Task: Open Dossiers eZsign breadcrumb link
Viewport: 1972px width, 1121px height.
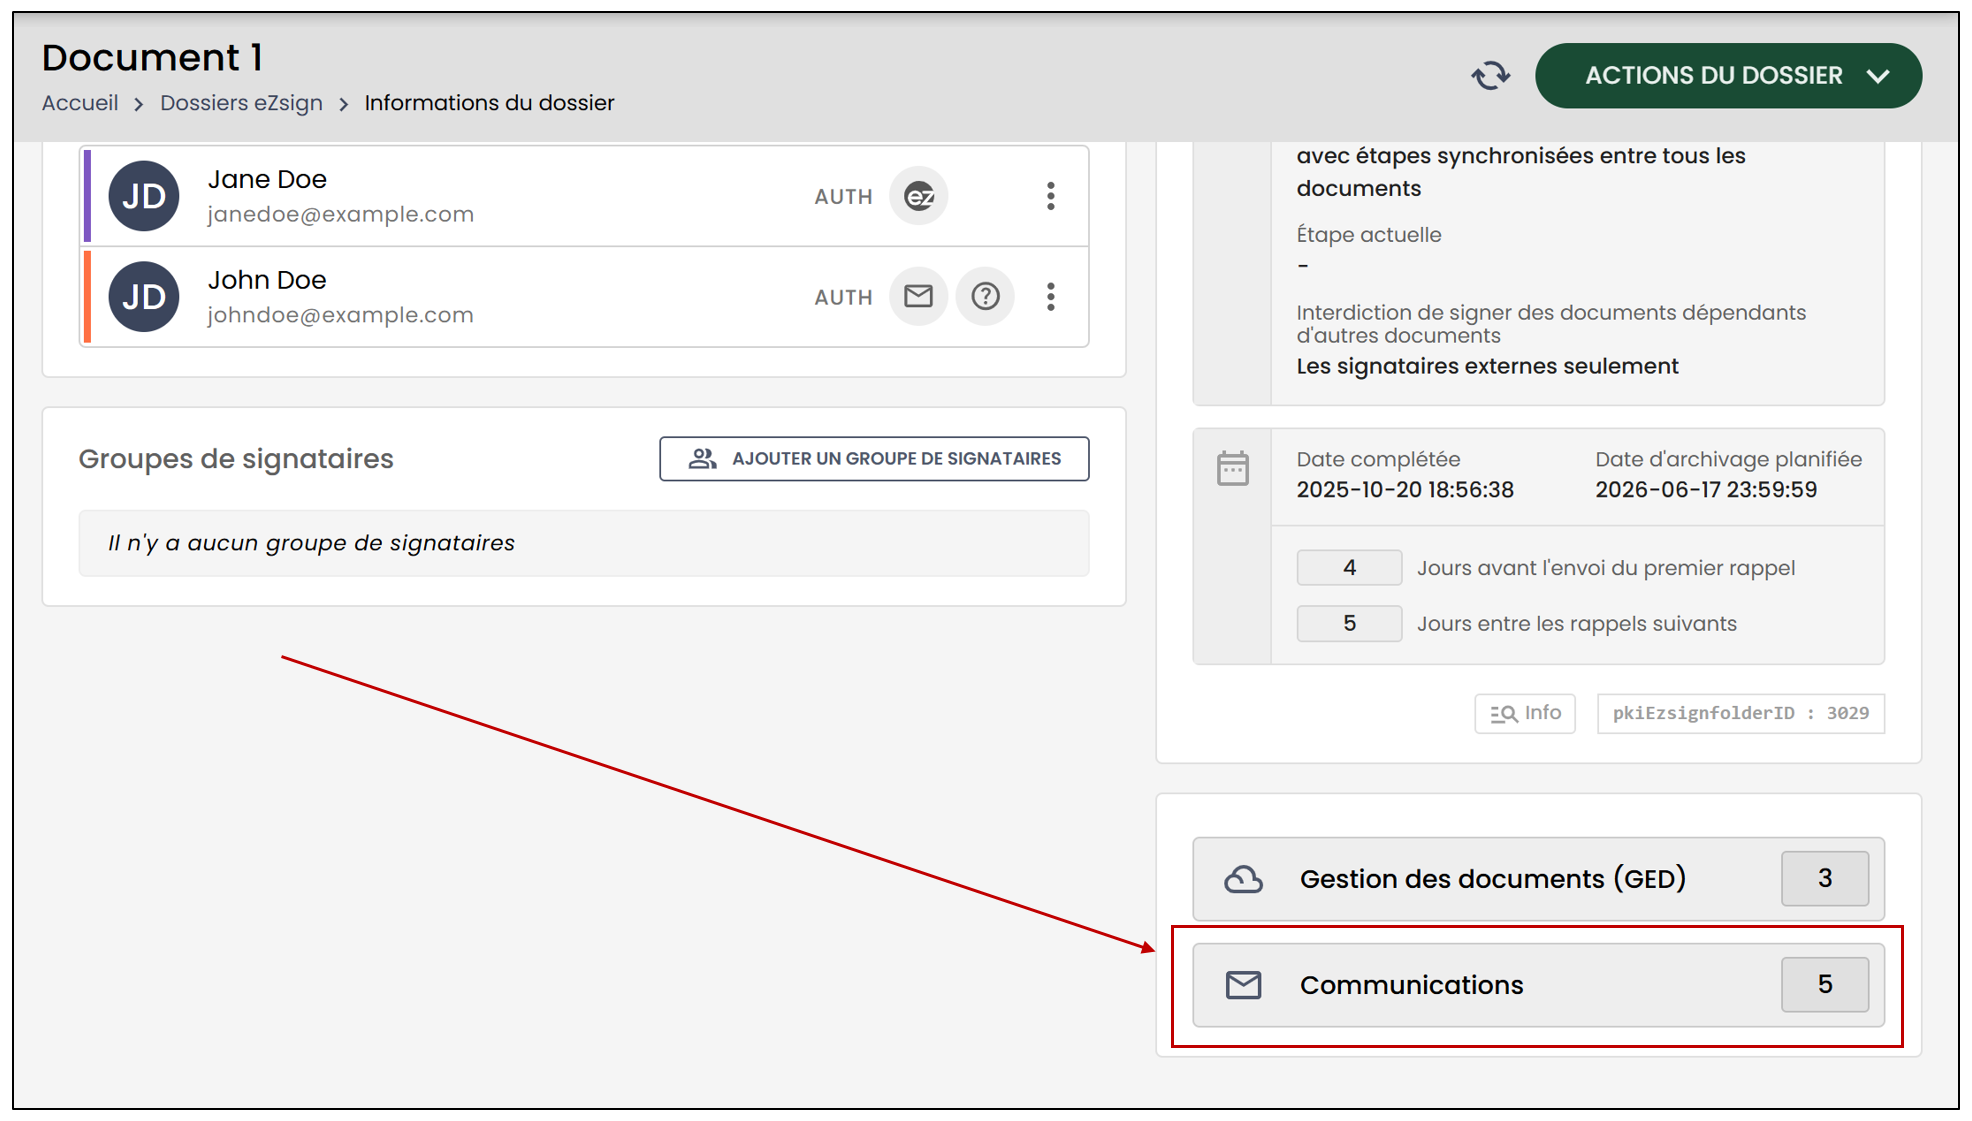Action: tap(241, 103)
